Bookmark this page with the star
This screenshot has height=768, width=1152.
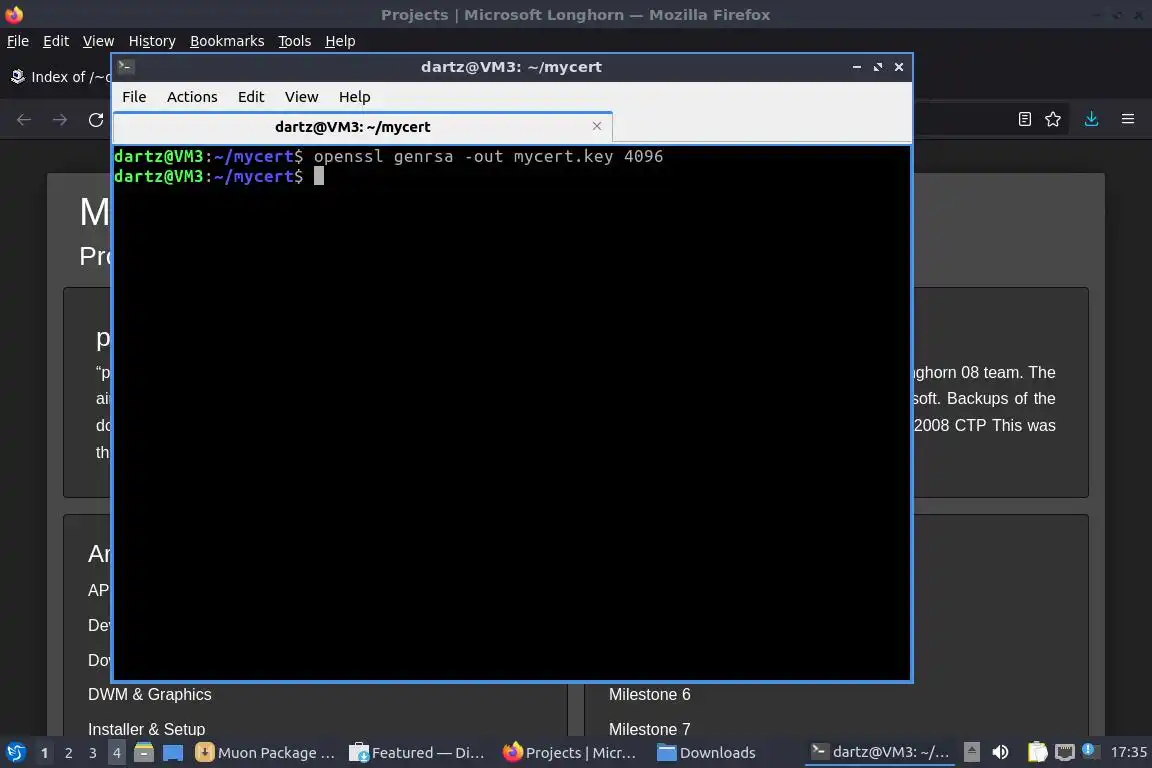(x=1053, y=119)
